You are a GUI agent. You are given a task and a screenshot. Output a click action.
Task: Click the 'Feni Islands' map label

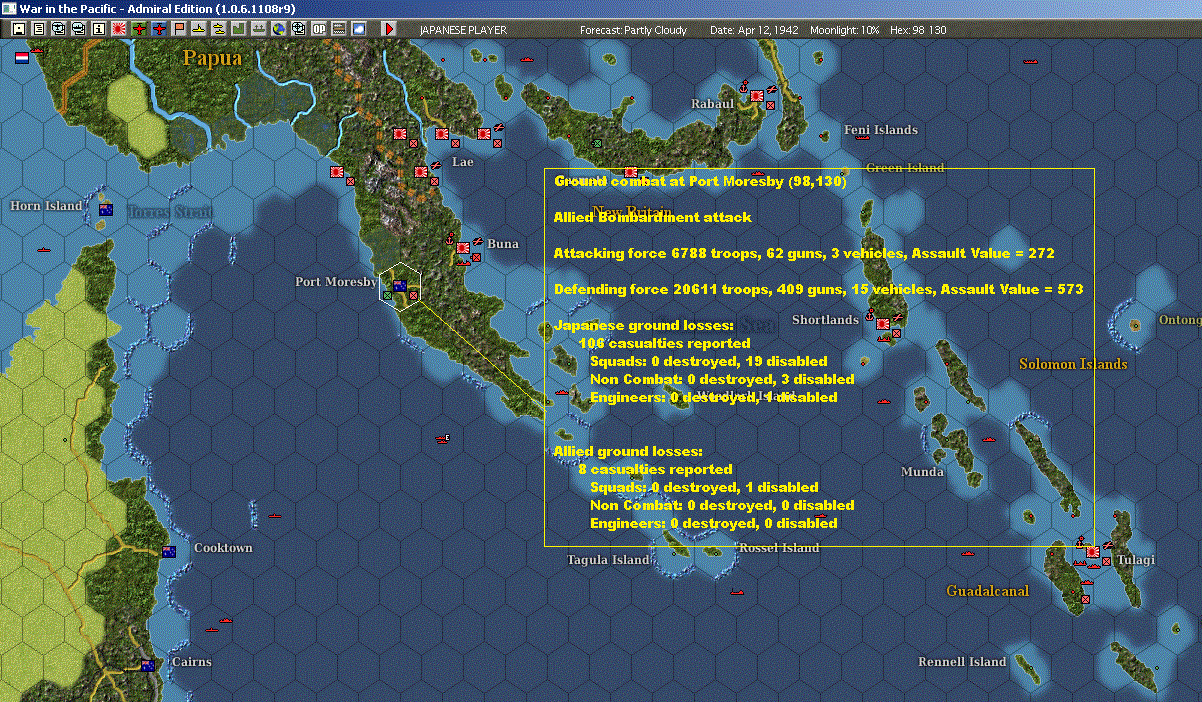[x=881, y=130]
